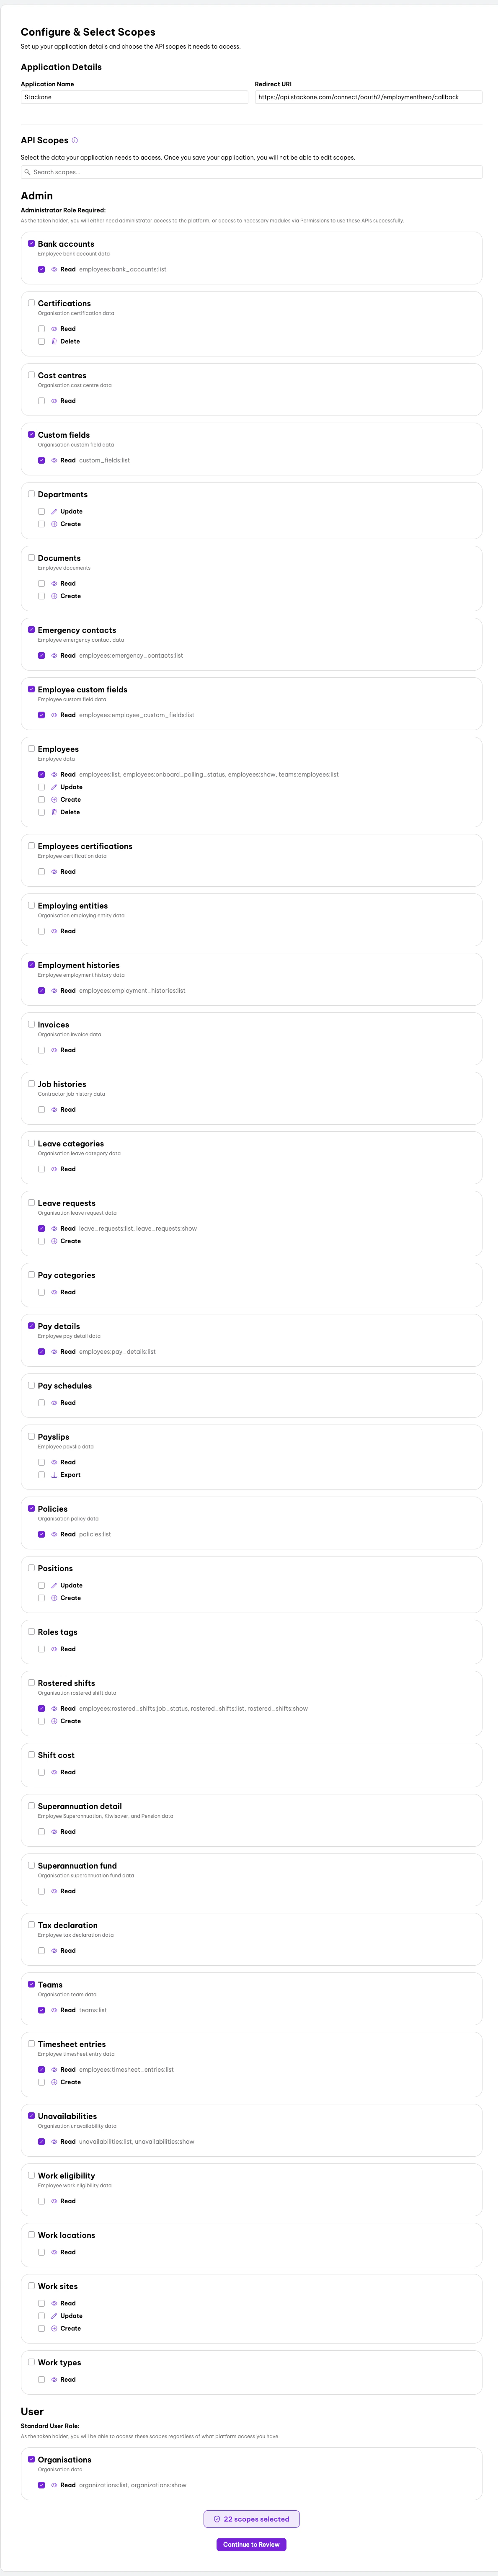The height and width of the screenshot is (2576, 498).
Task: Click the Update pencil icon under Positions
Action: 54,1585
